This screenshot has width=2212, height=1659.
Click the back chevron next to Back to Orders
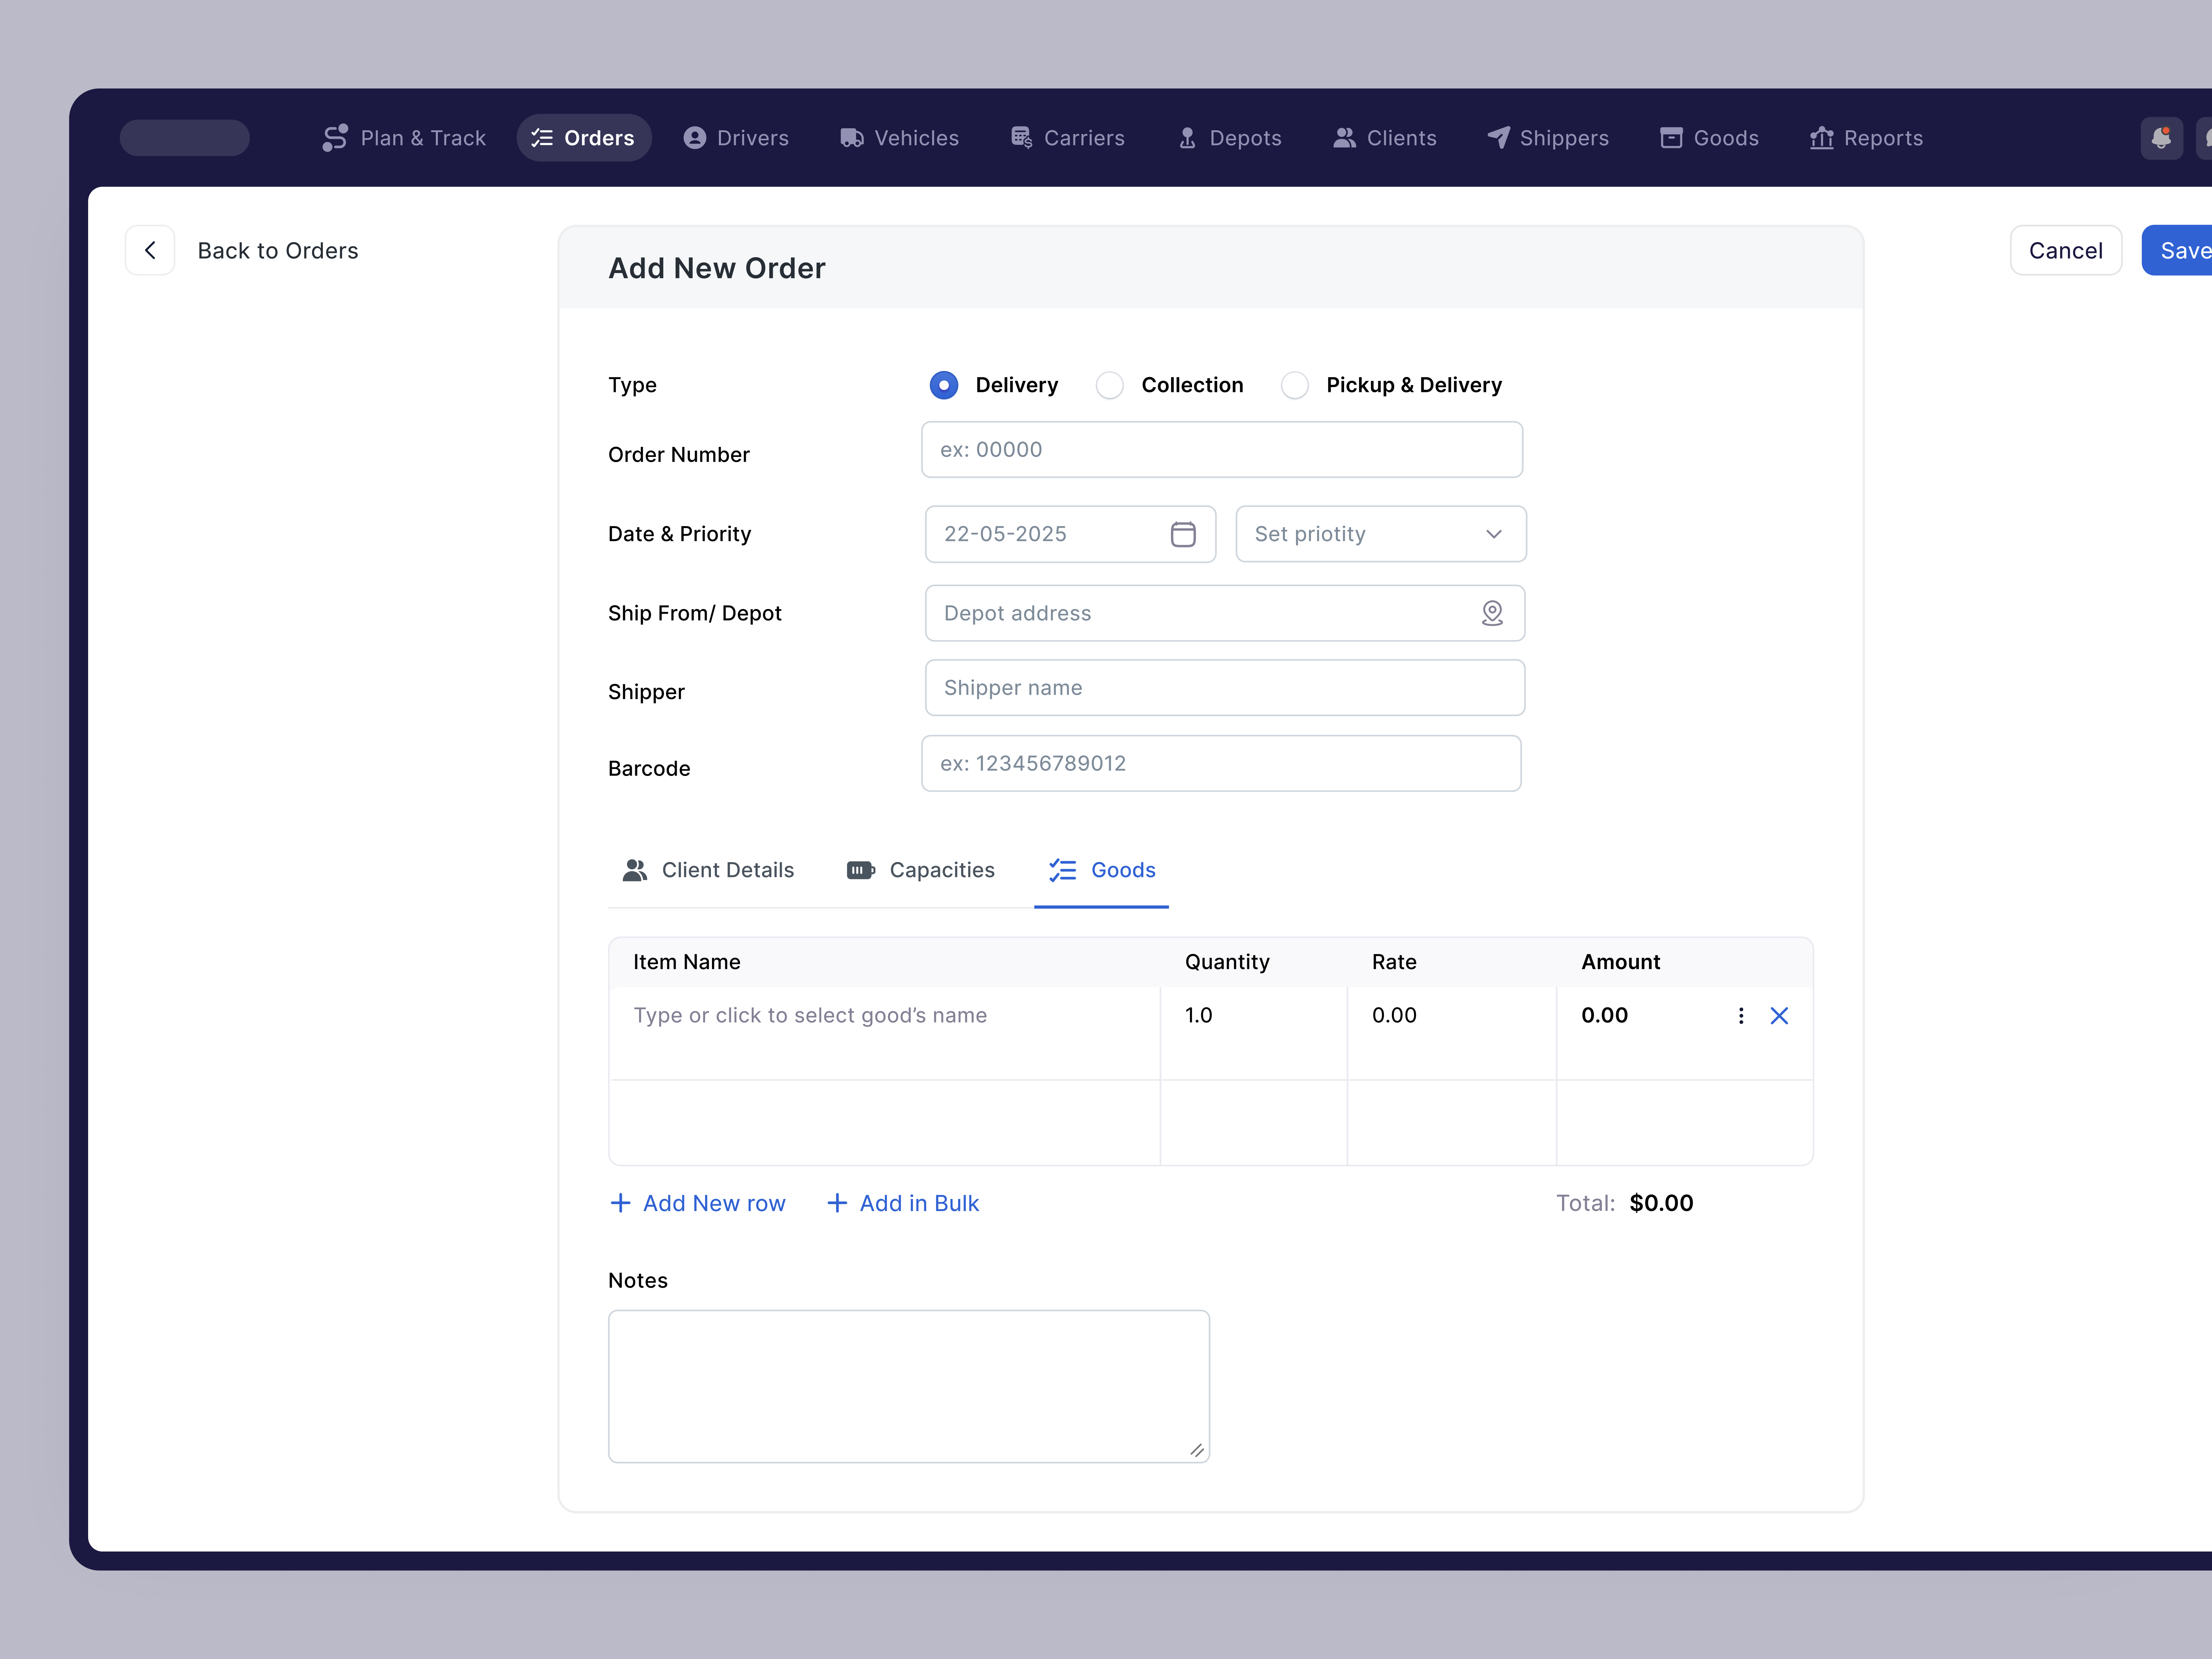(x=150, y=250)
